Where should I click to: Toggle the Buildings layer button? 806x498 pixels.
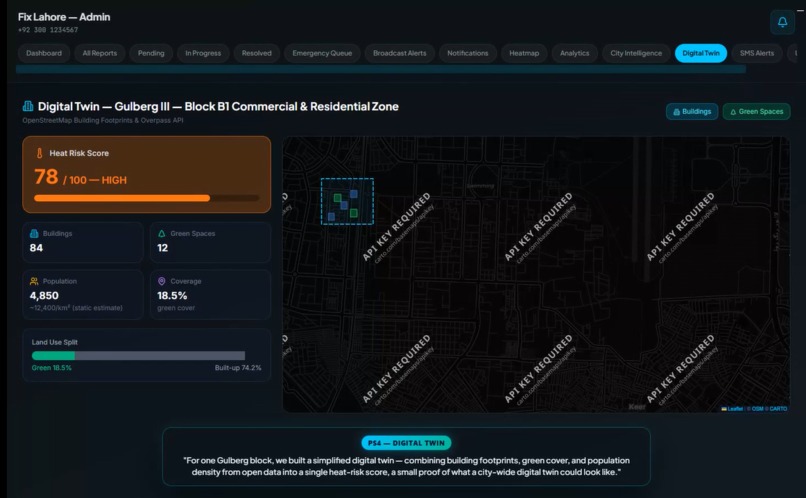[x=692, y=112]
